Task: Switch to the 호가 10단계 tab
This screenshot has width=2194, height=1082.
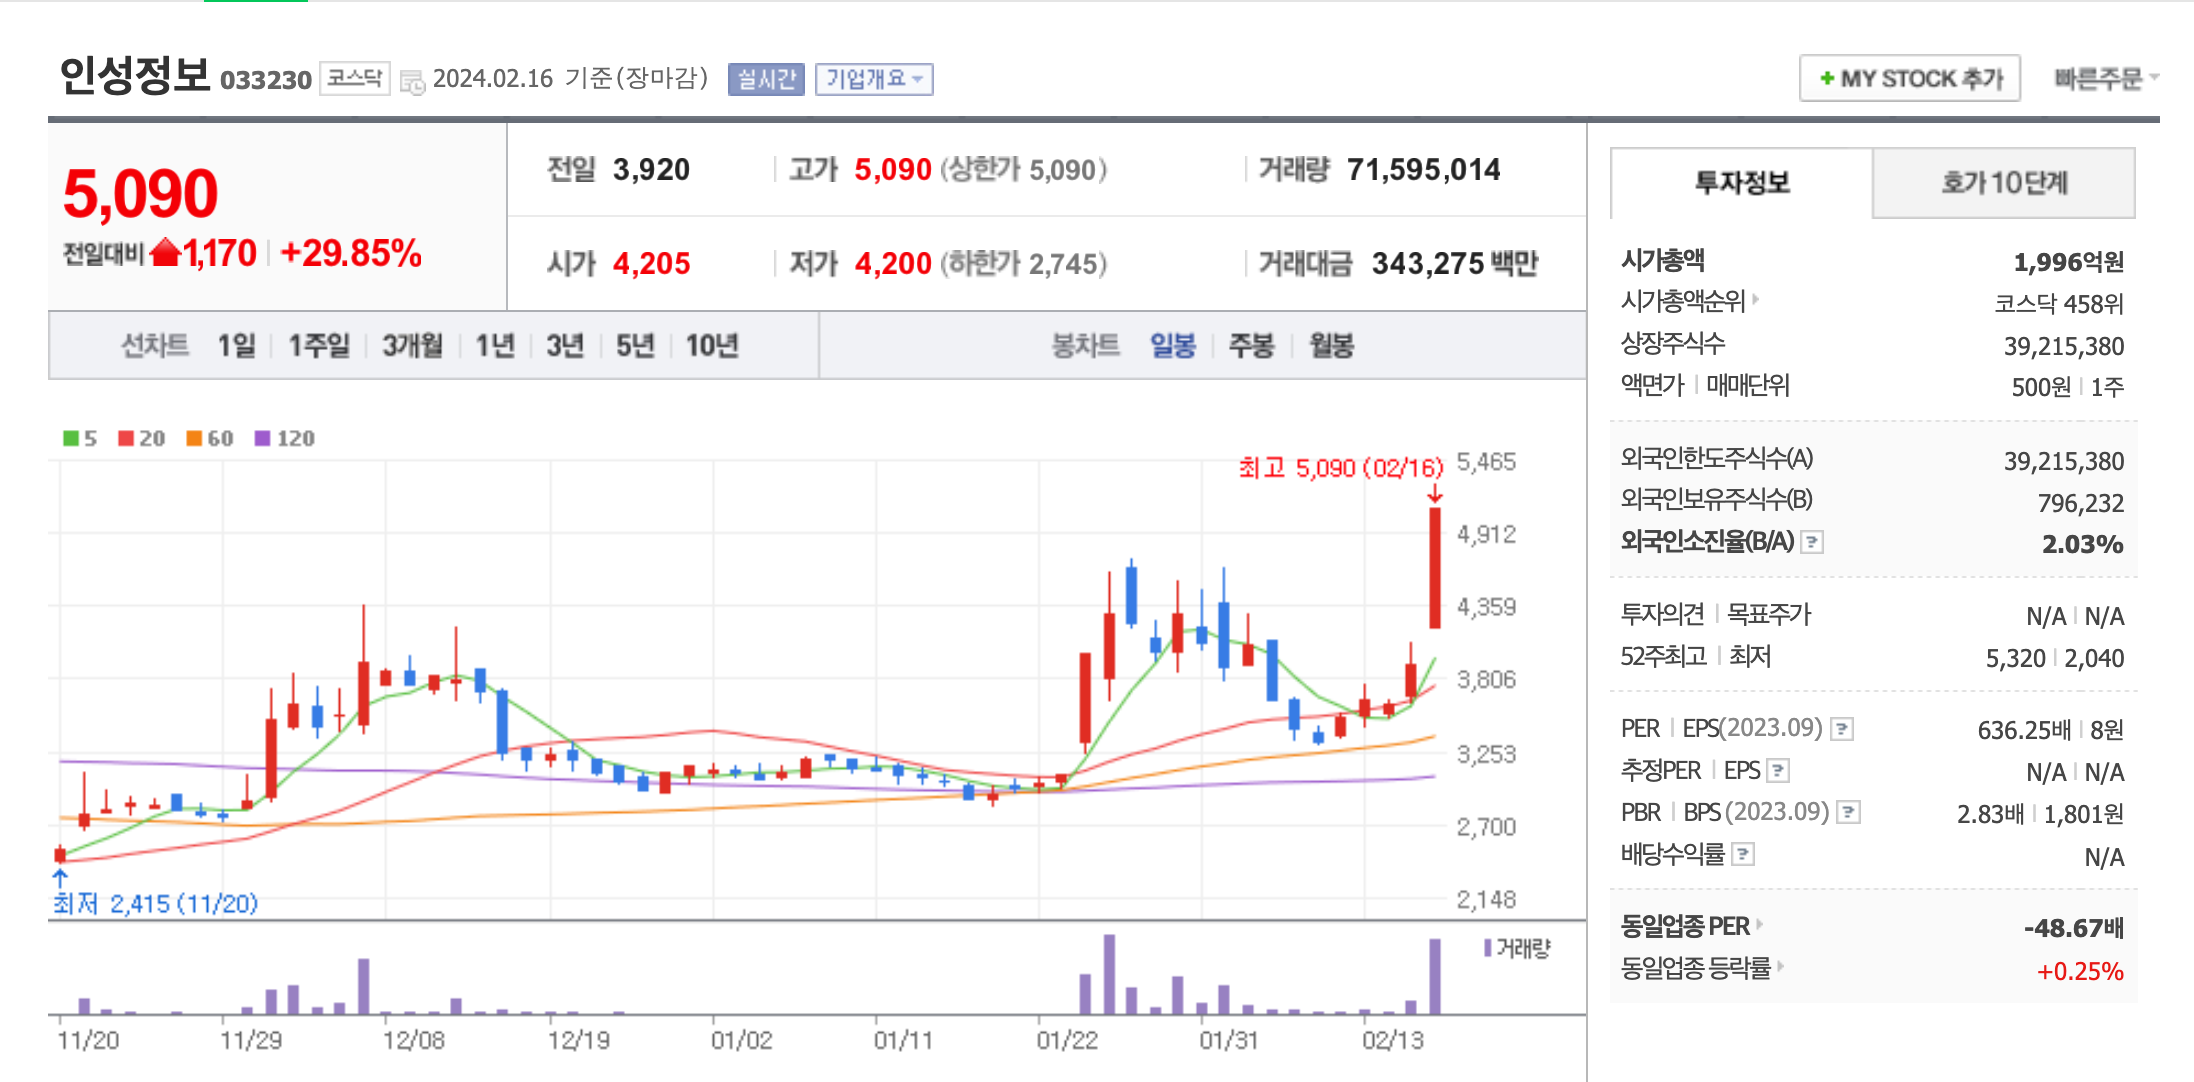Action: 2003,183
